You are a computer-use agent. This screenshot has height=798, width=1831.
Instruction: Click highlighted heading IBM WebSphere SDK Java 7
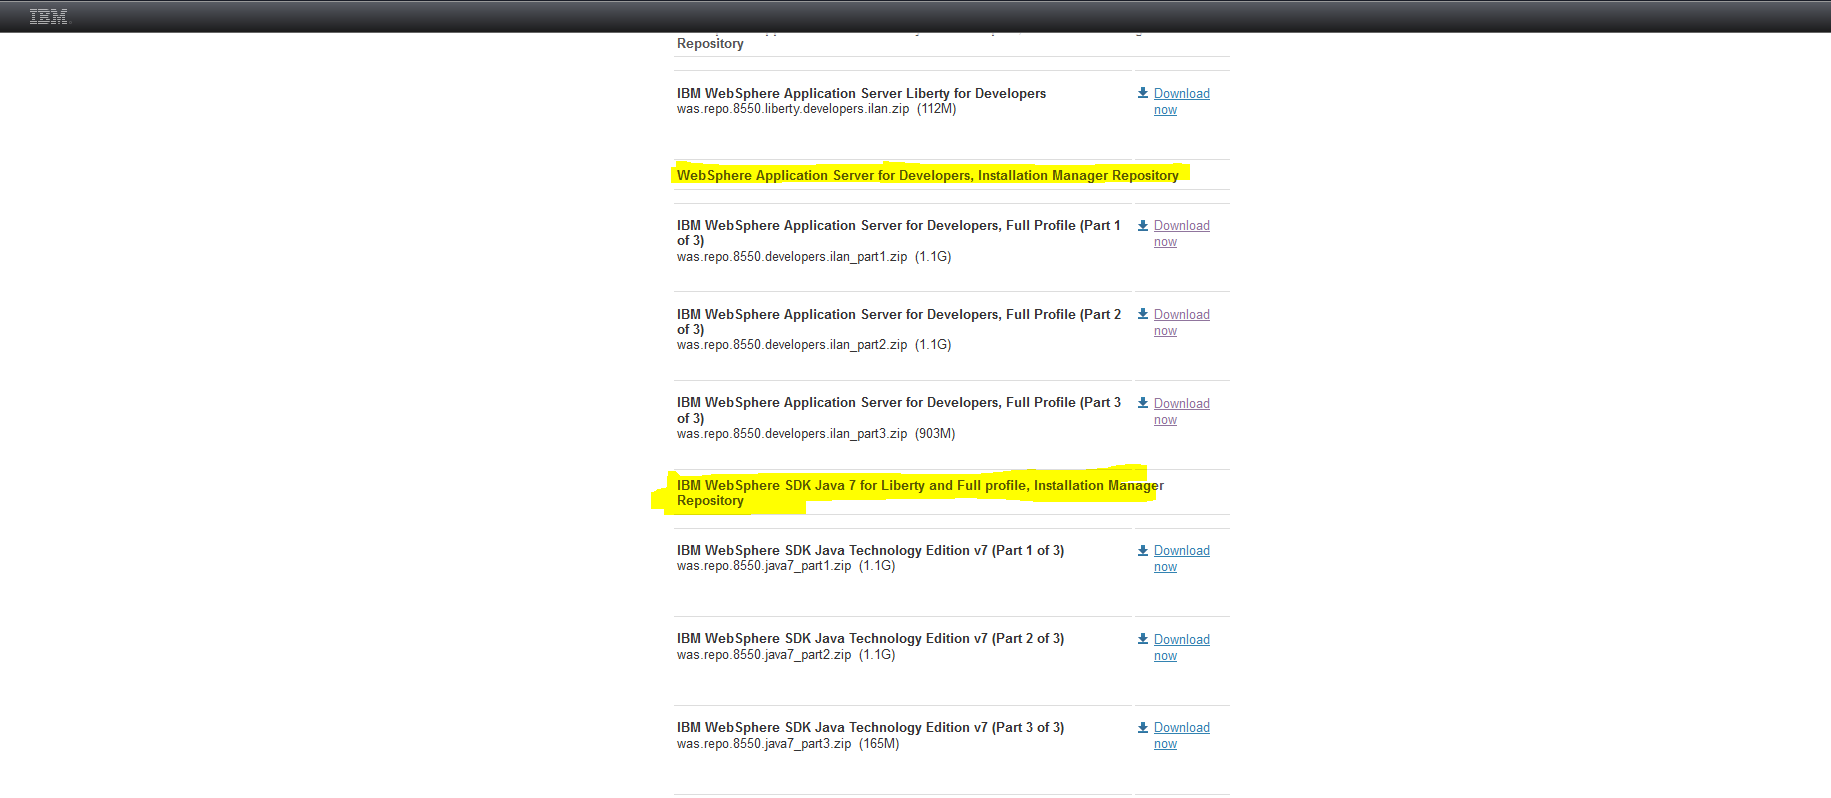coord(920,493)
